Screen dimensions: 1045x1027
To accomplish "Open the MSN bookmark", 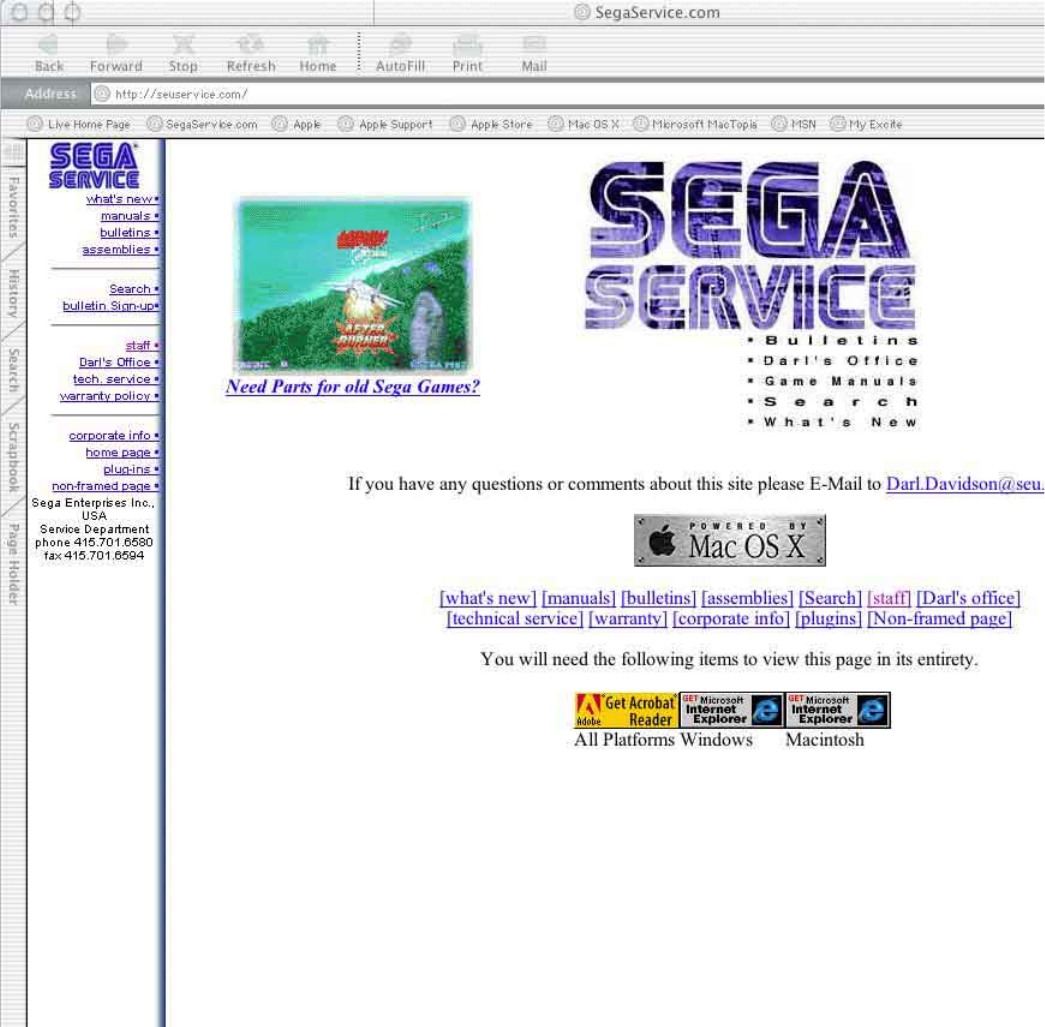I will [794, 124].
